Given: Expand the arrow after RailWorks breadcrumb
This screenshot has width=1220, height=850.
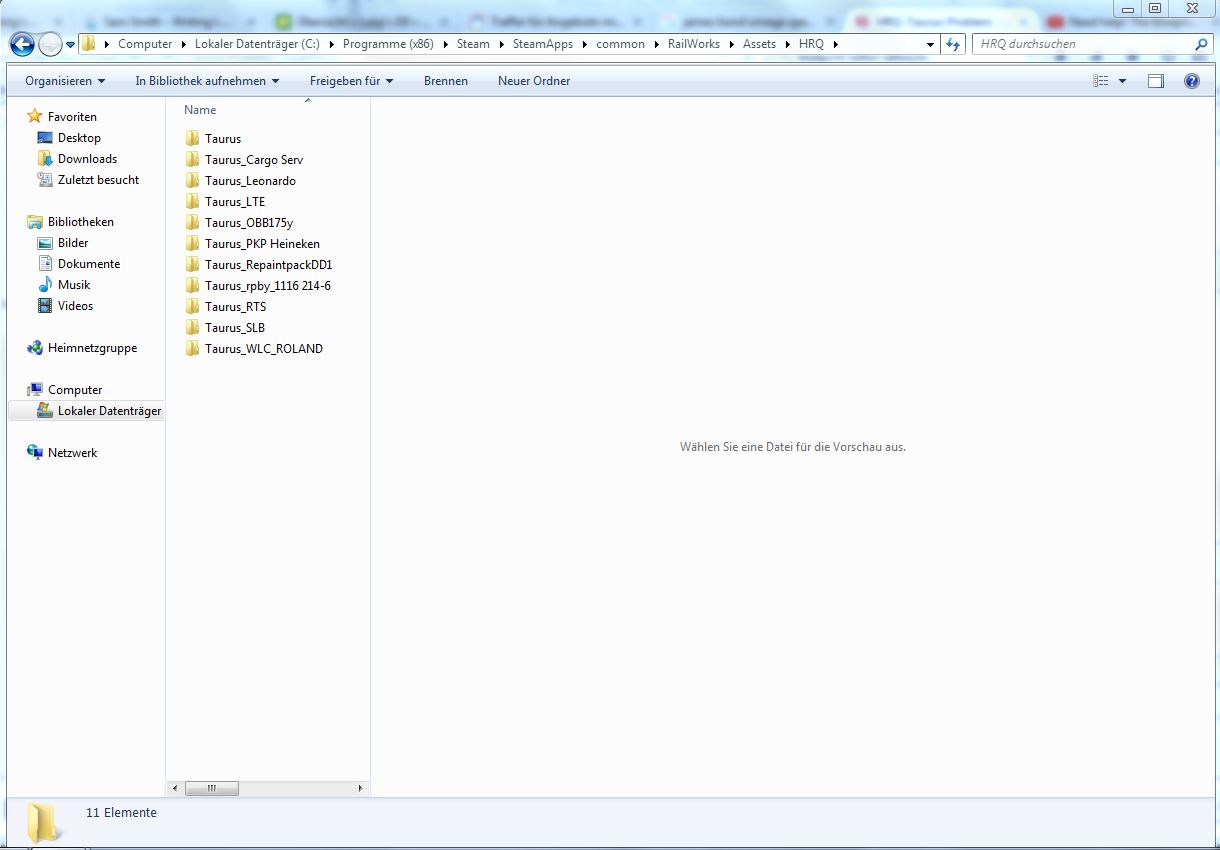Looking at the screenshot, I should click(731, 44).
